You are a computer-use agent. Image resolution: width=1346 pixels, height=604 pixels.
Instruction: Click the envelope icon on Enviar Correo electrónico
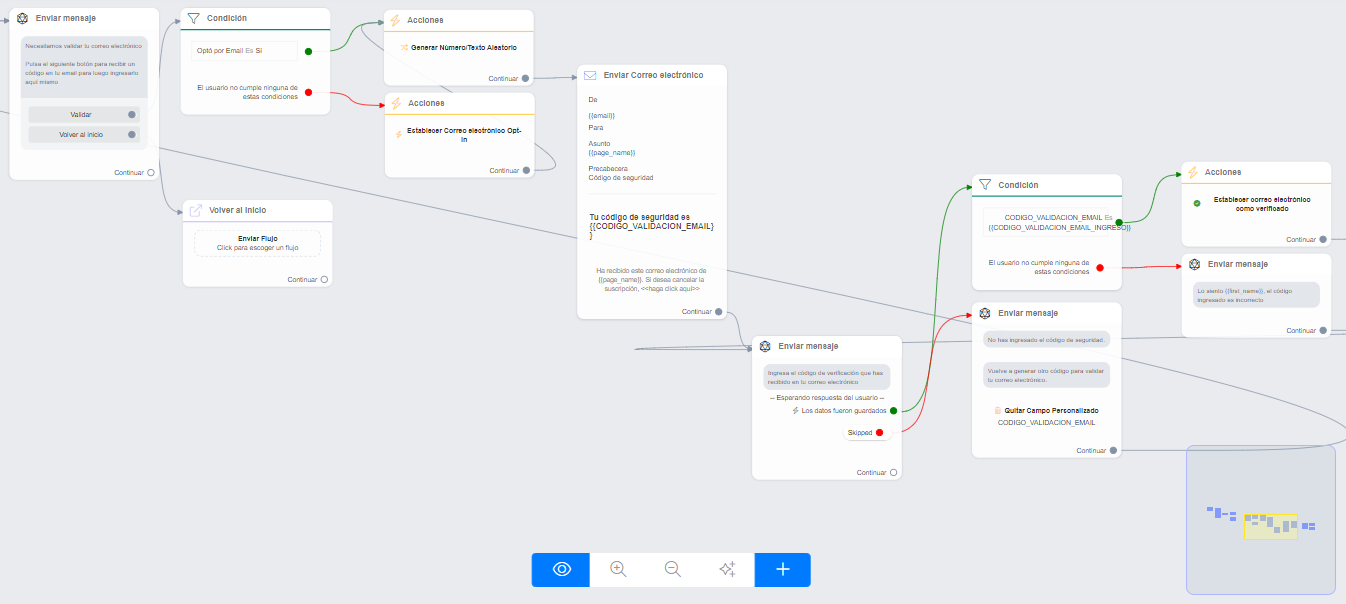click(x=590, y=75)
